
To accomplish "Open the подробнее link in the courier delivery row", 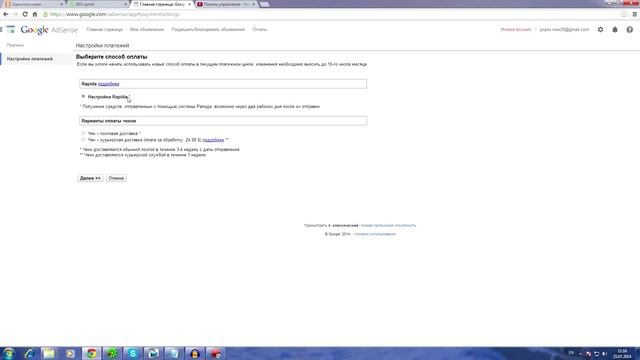I will point(213,140).
